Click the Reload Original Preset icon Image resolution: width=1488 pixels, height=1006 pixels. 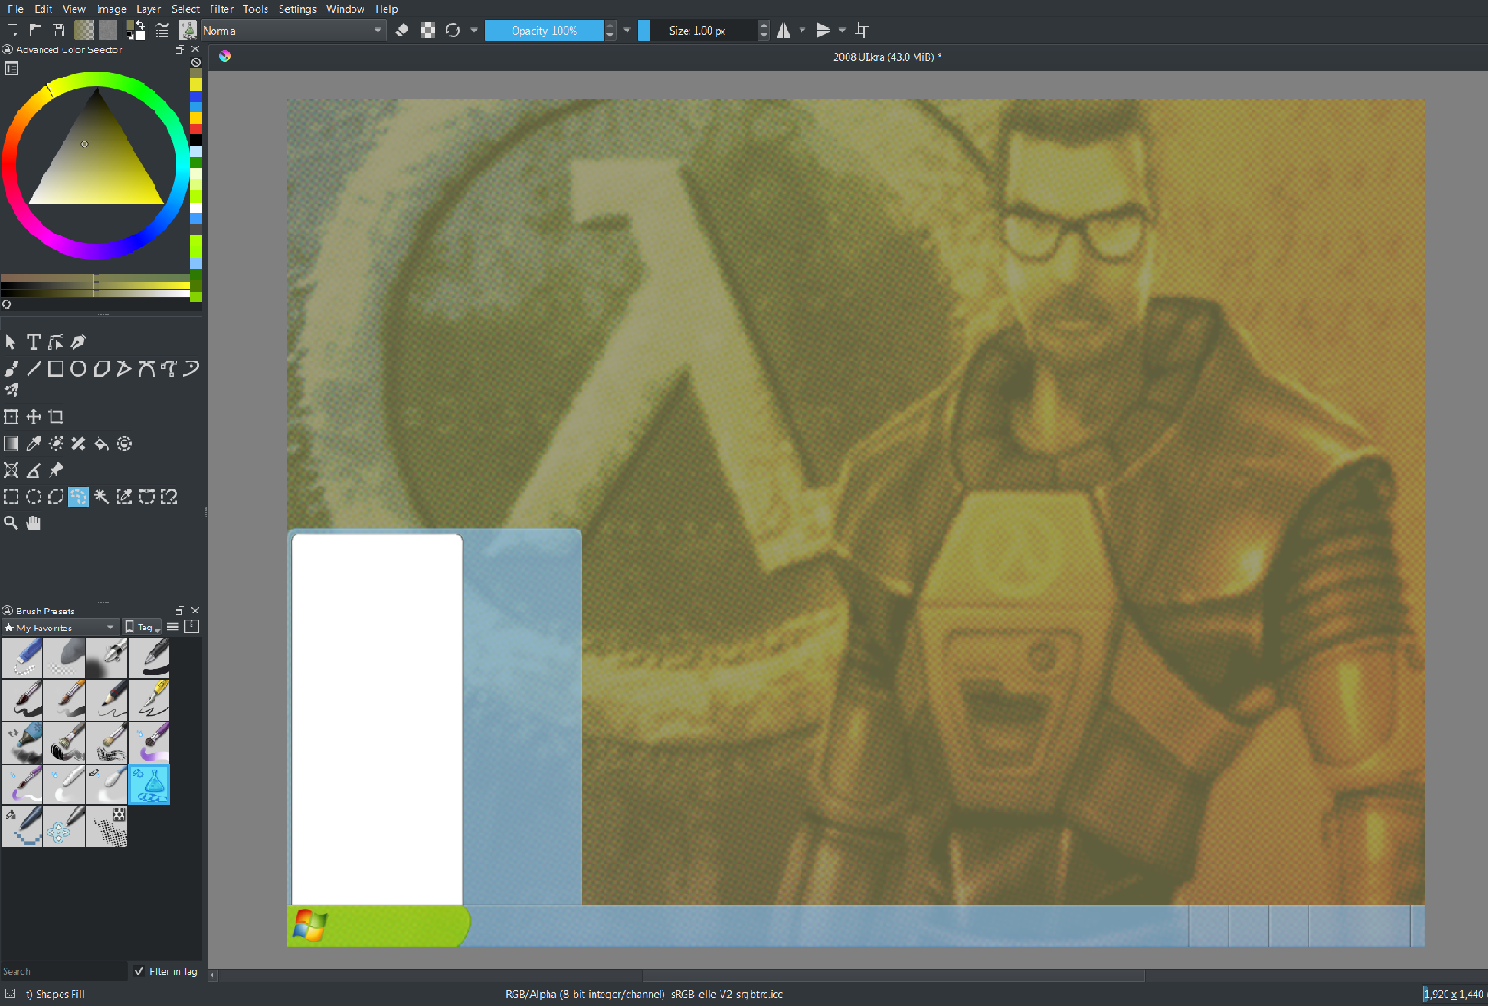[x=453, y=31]
